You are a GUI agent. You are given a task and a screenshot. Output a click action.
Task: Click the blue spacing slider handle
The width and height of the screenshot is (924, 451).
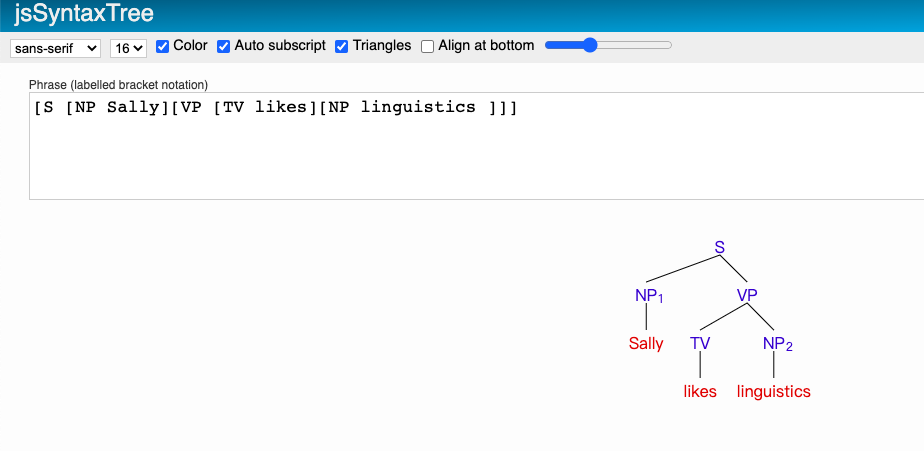pyautogui.click(x=590, y=45)
